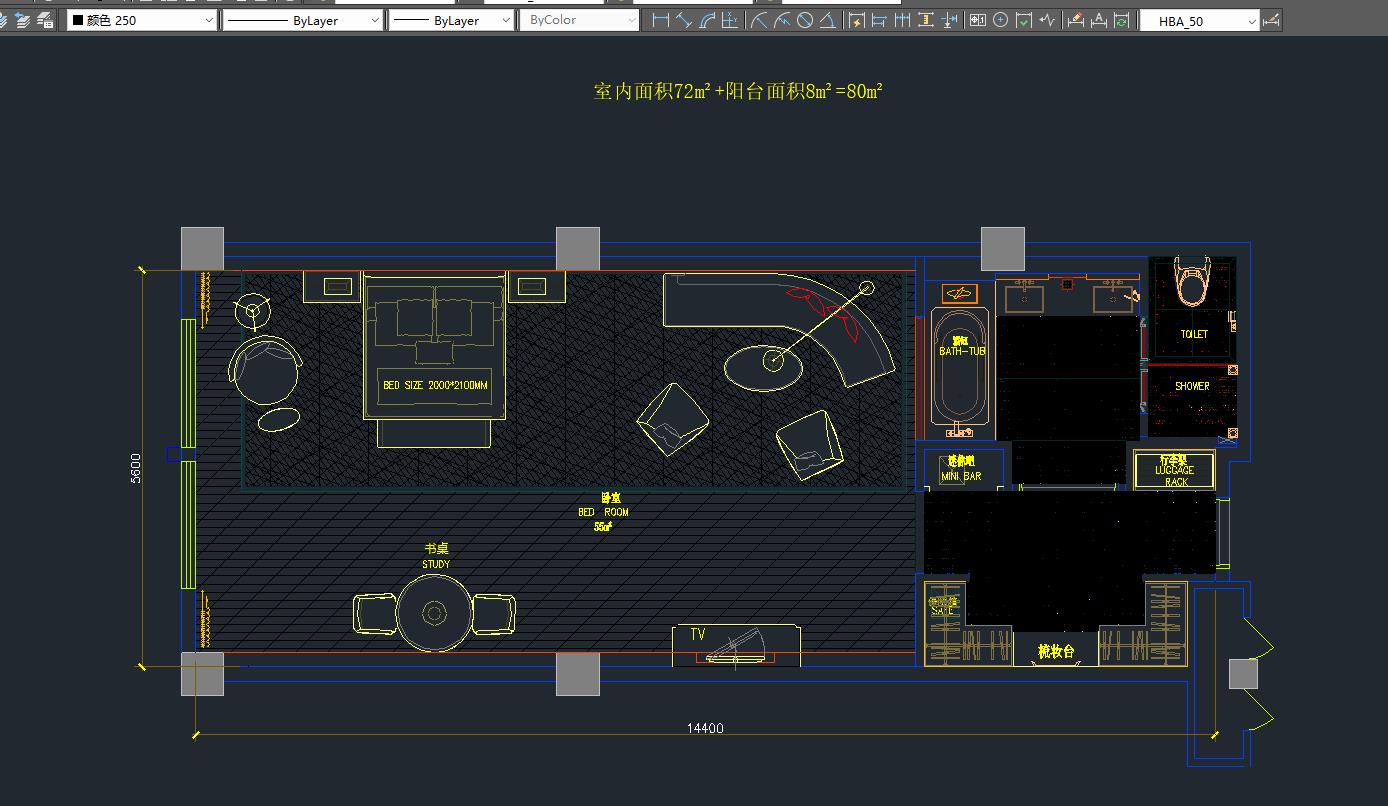Open the Layer States manager icon
The image size is (1388, 806).
tap(44, 20)
